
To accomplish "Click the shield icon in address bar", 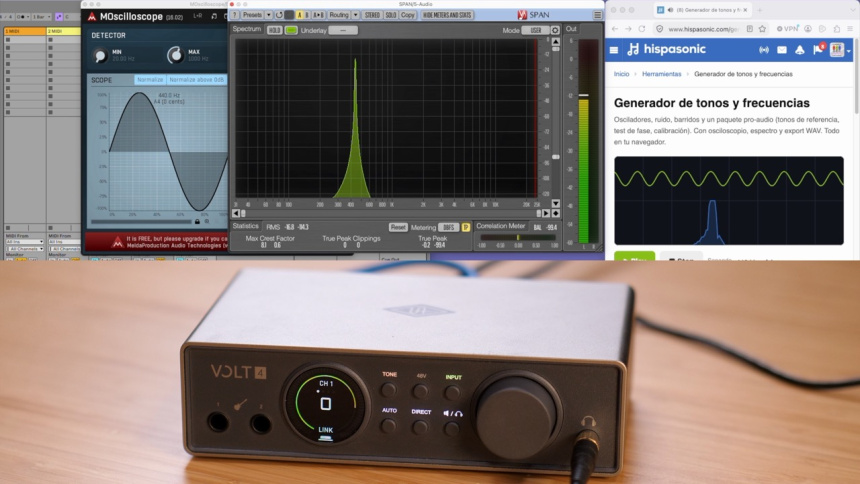I will (x=660, y=29).
